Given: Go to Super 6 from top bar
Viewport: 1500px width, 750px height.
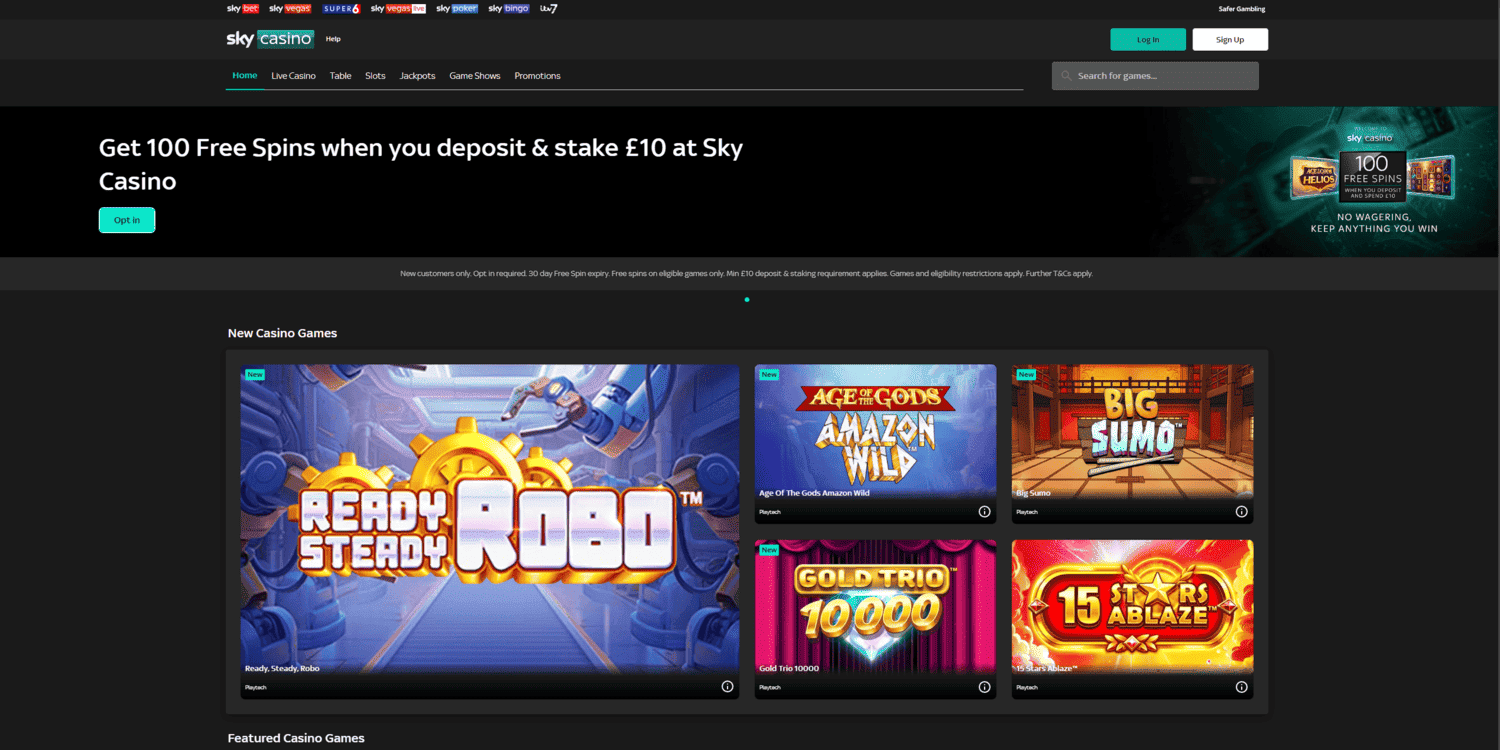Looking at the screenshot, I should click(x=341, y=9).
